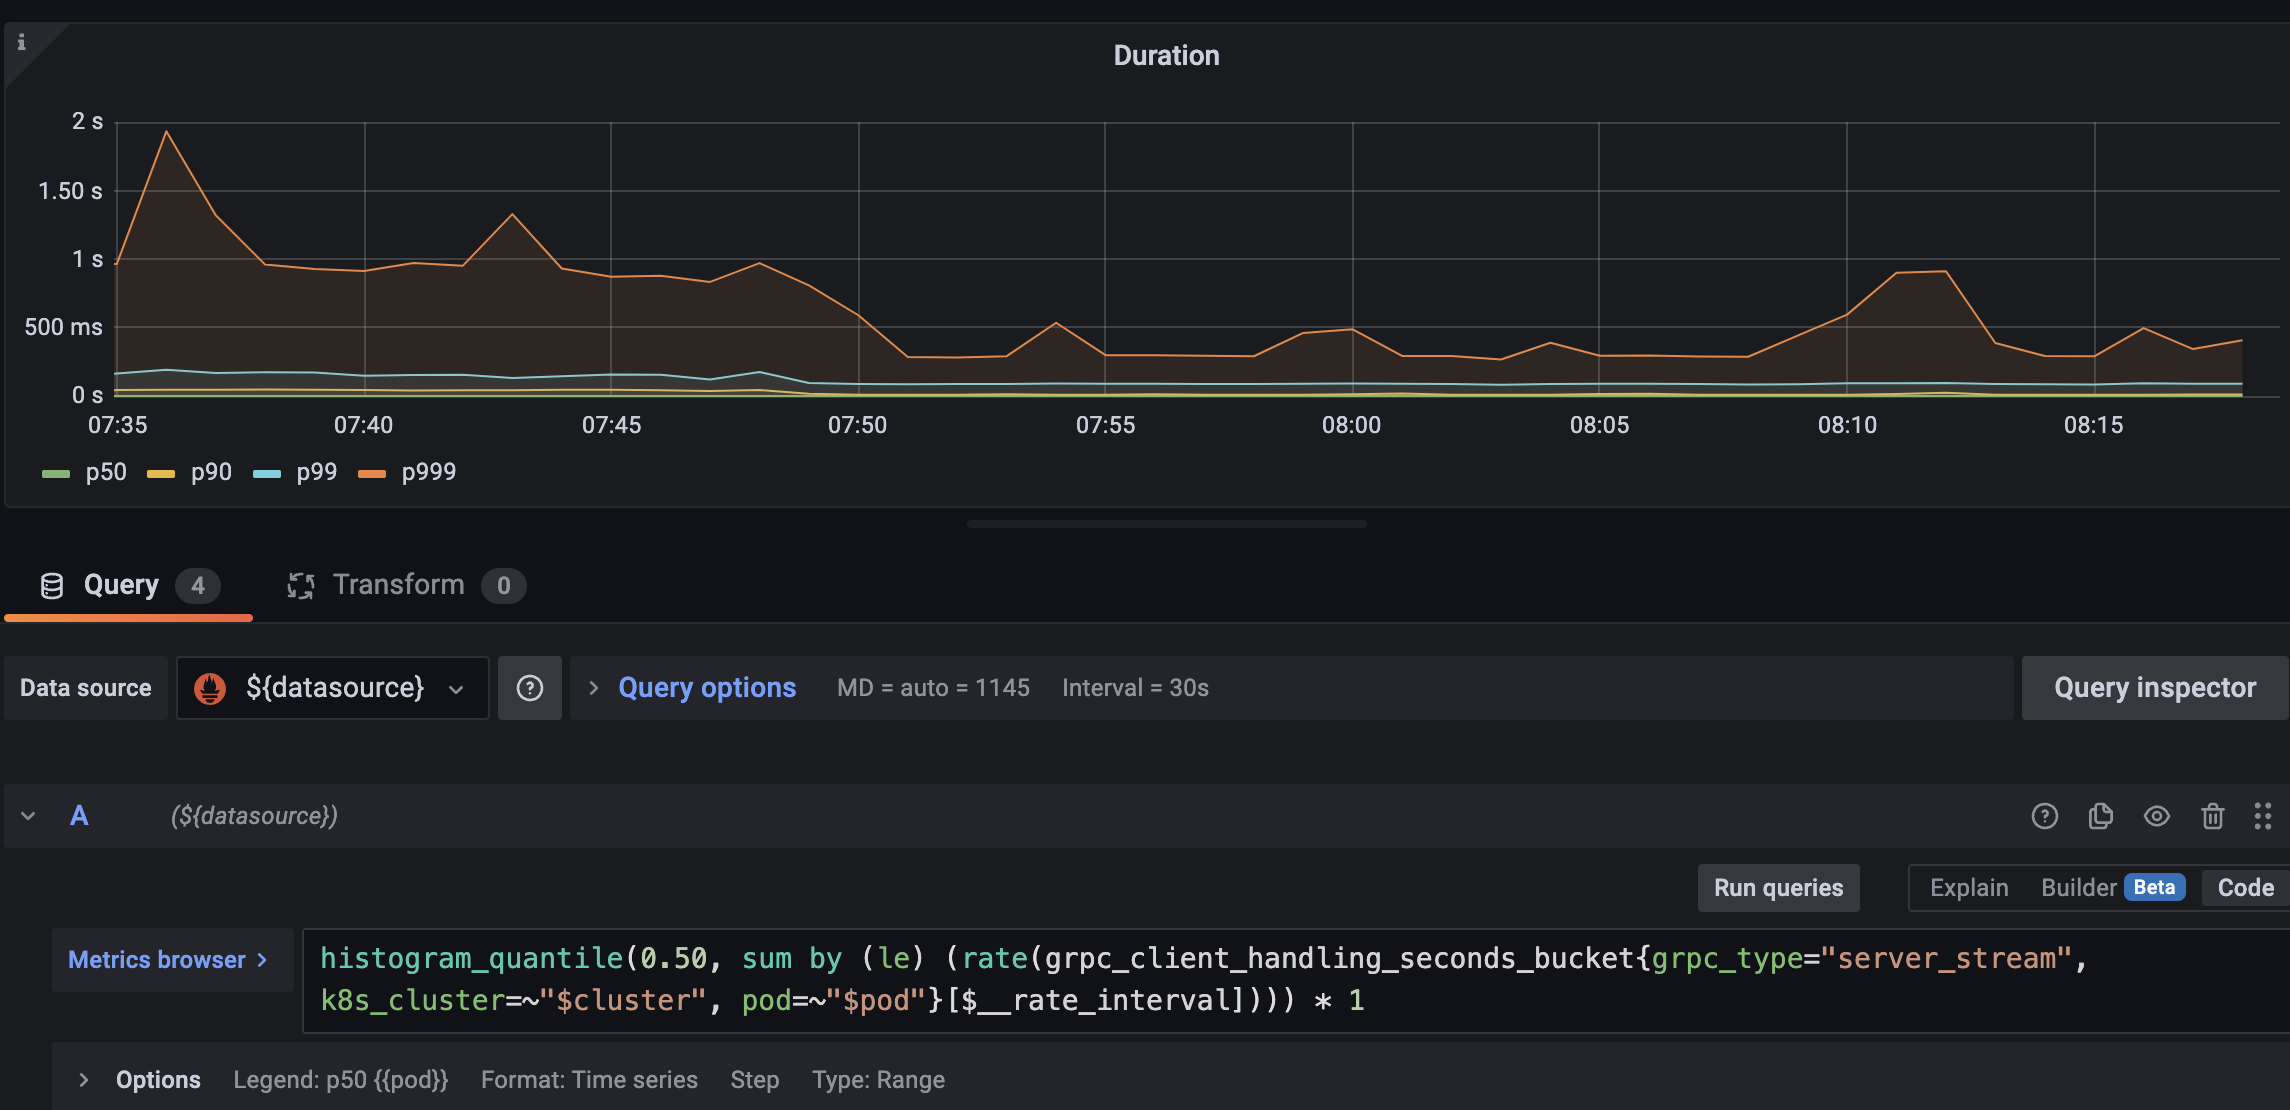Switch query editor to Code mode
Screen dimensions: 2290x1110
click(2245, 888)
